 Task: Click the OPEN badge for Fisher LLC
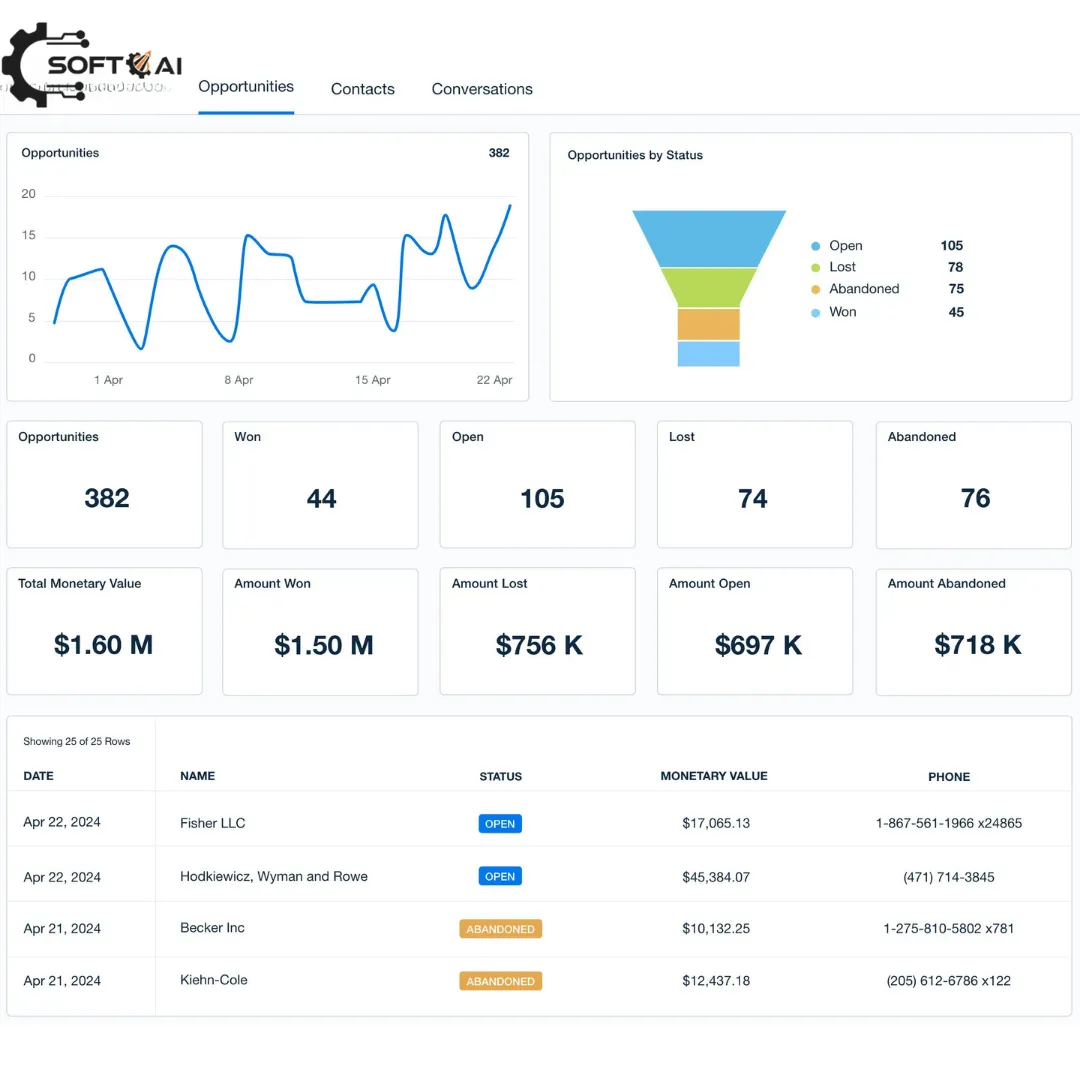coord(500,824)
